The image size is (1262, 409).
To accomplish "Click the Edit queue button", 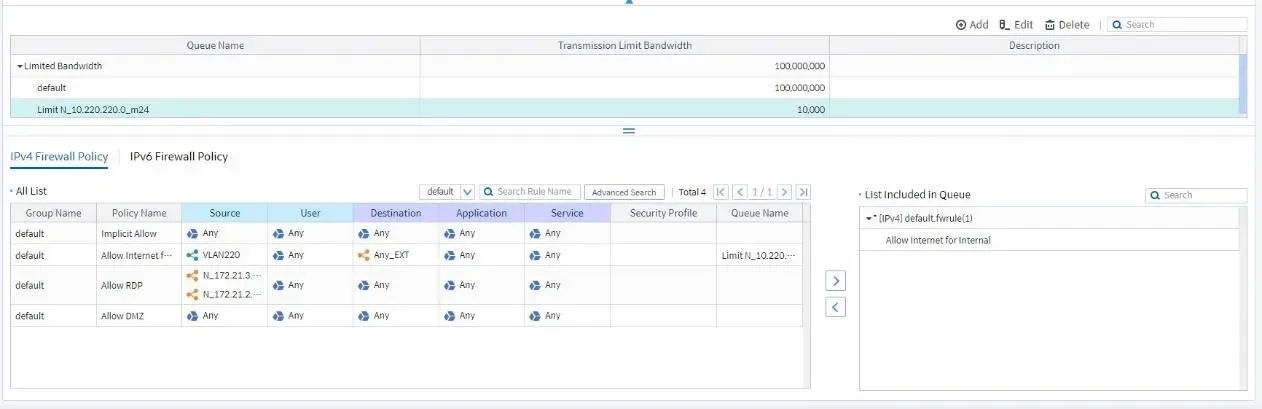I will [1016, 25].
